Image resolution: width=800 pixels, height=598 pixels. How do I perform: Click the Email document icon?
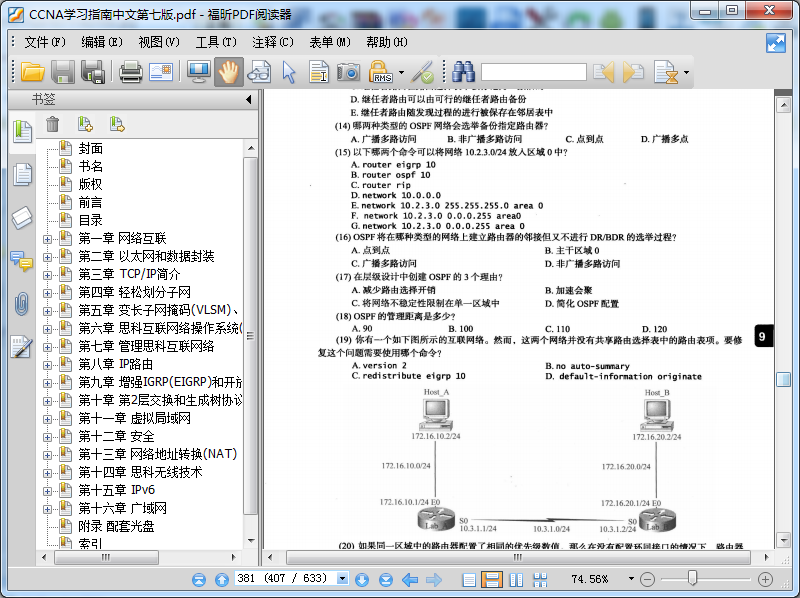click(x=161, y=72)
